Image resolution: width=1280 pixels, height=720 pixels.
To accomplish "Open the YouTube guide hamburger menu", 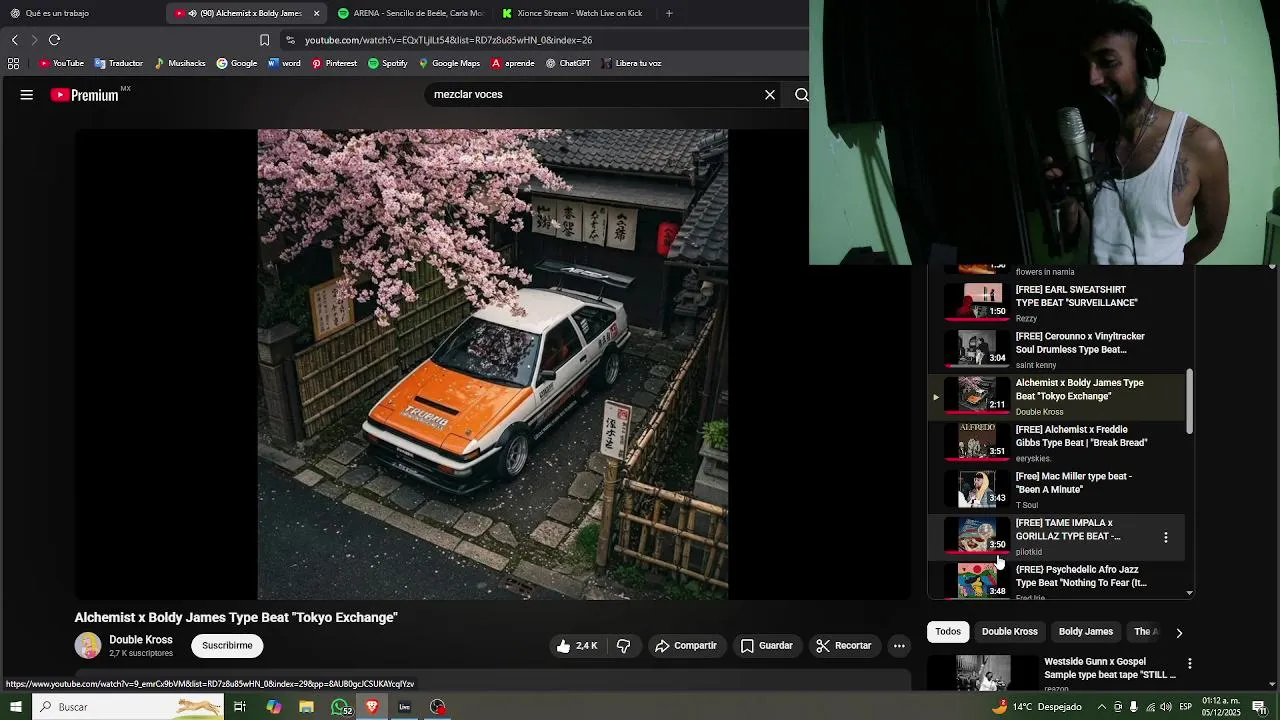I will coord(27,95).
